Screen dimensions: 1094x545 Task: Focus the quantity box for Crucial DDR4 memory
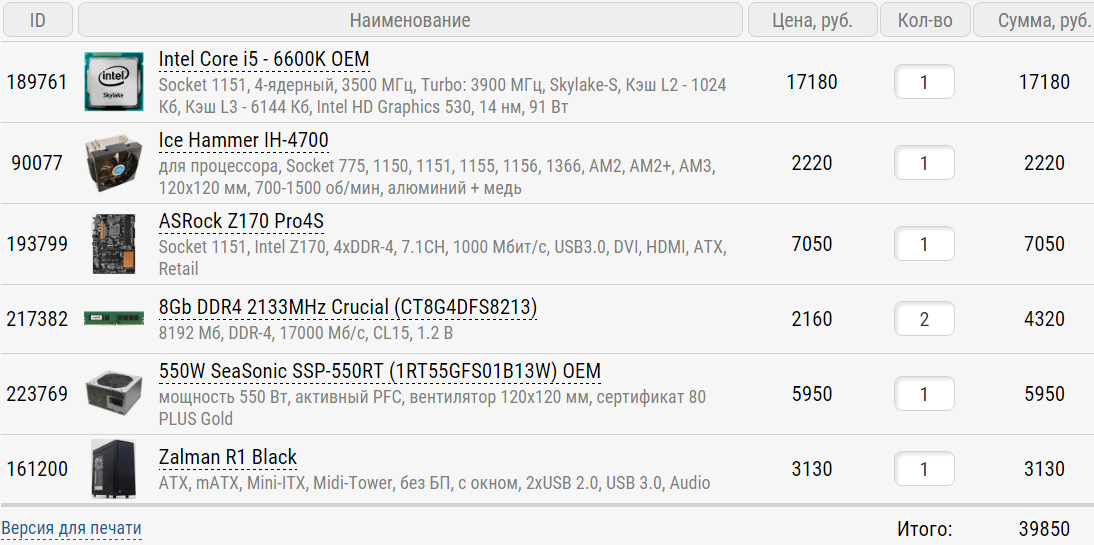pyautogui.click(x=924, y=319)
